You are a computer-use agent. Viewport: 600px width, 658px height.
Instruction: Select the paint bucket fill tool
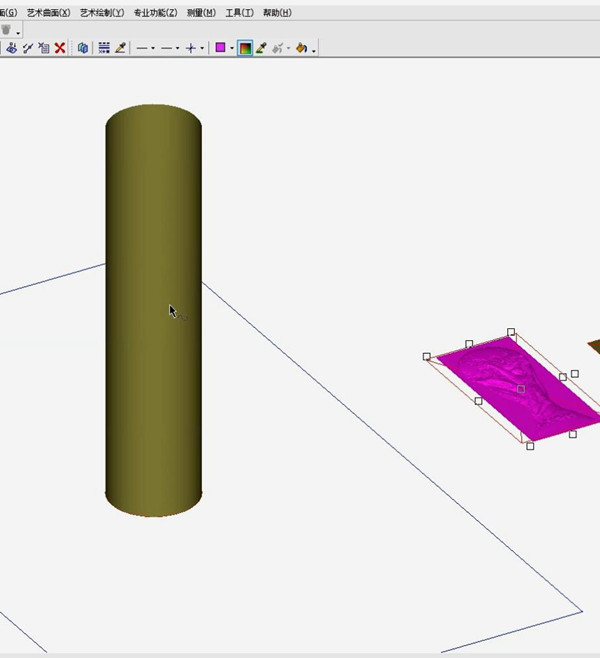click(300, 48)
